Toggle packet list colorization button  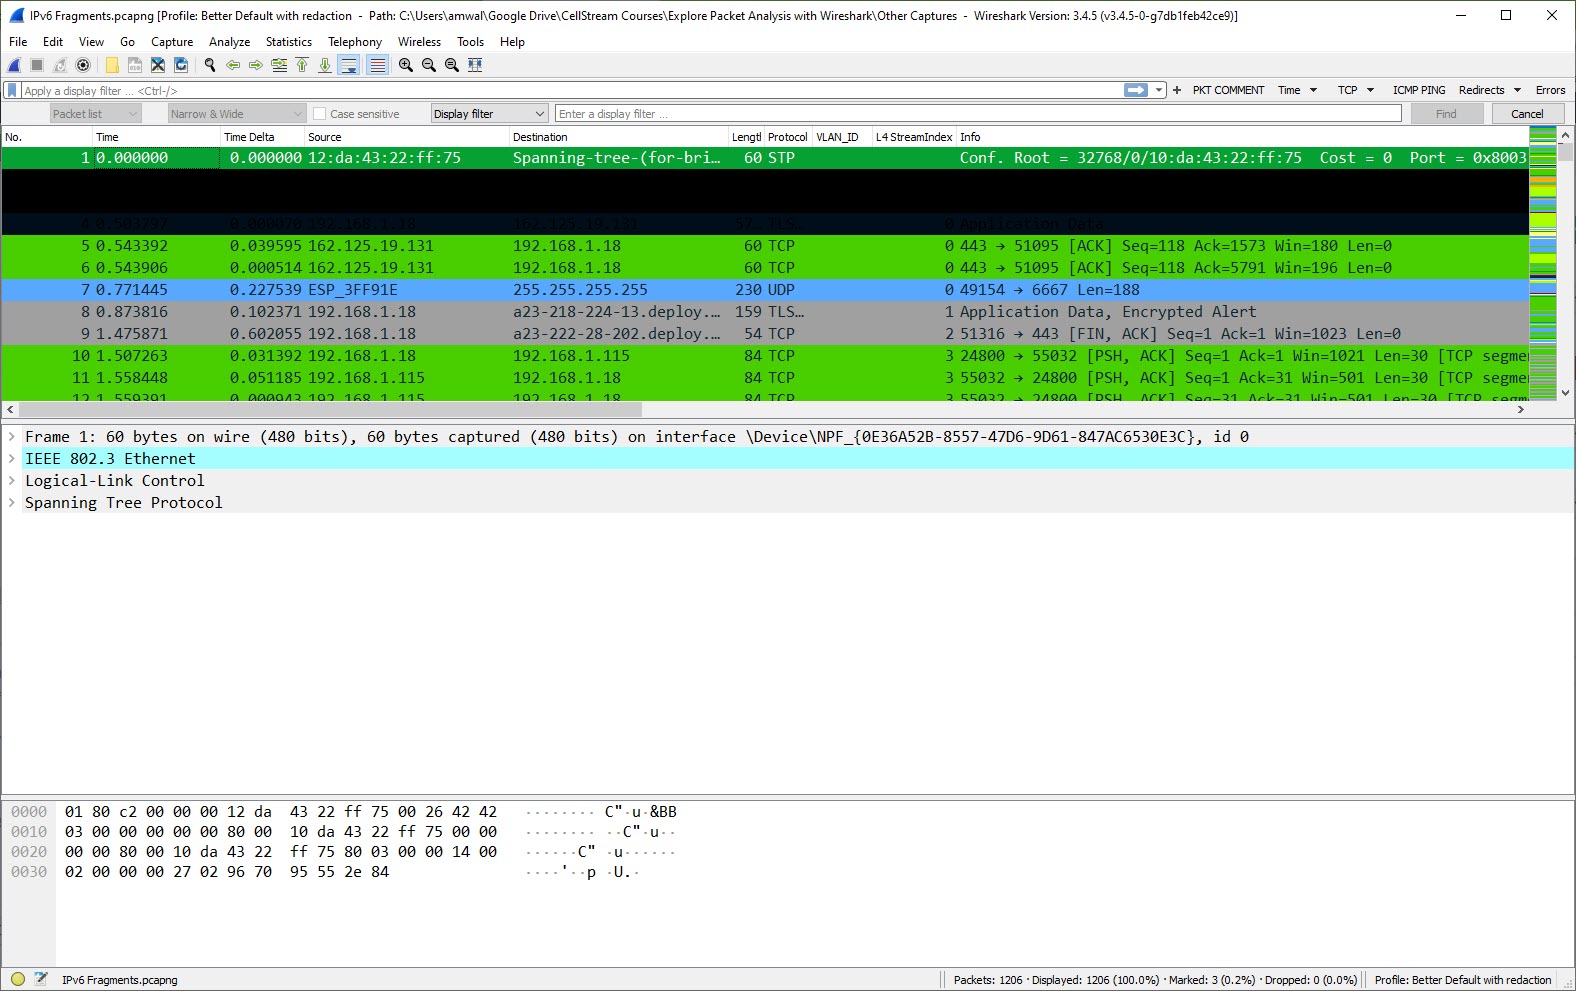377,65
